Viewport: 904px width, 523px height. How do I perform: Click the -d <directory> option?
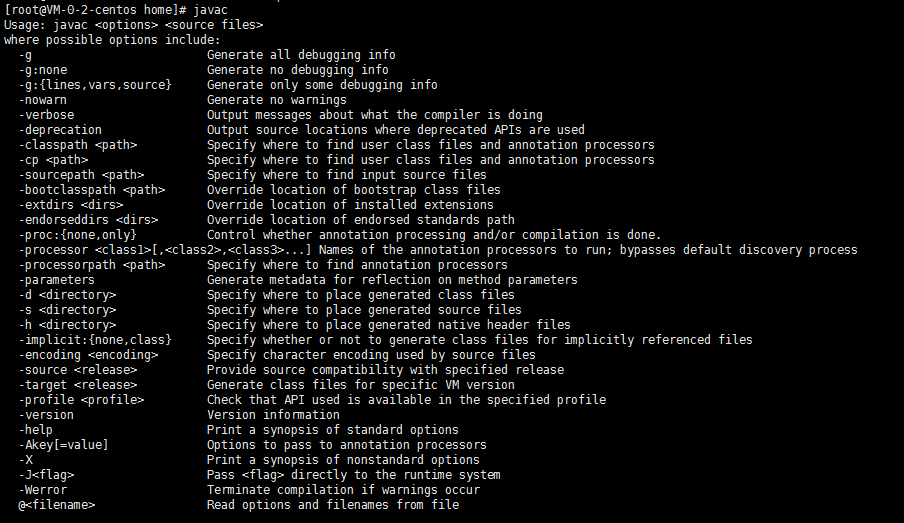pos(67,295)
